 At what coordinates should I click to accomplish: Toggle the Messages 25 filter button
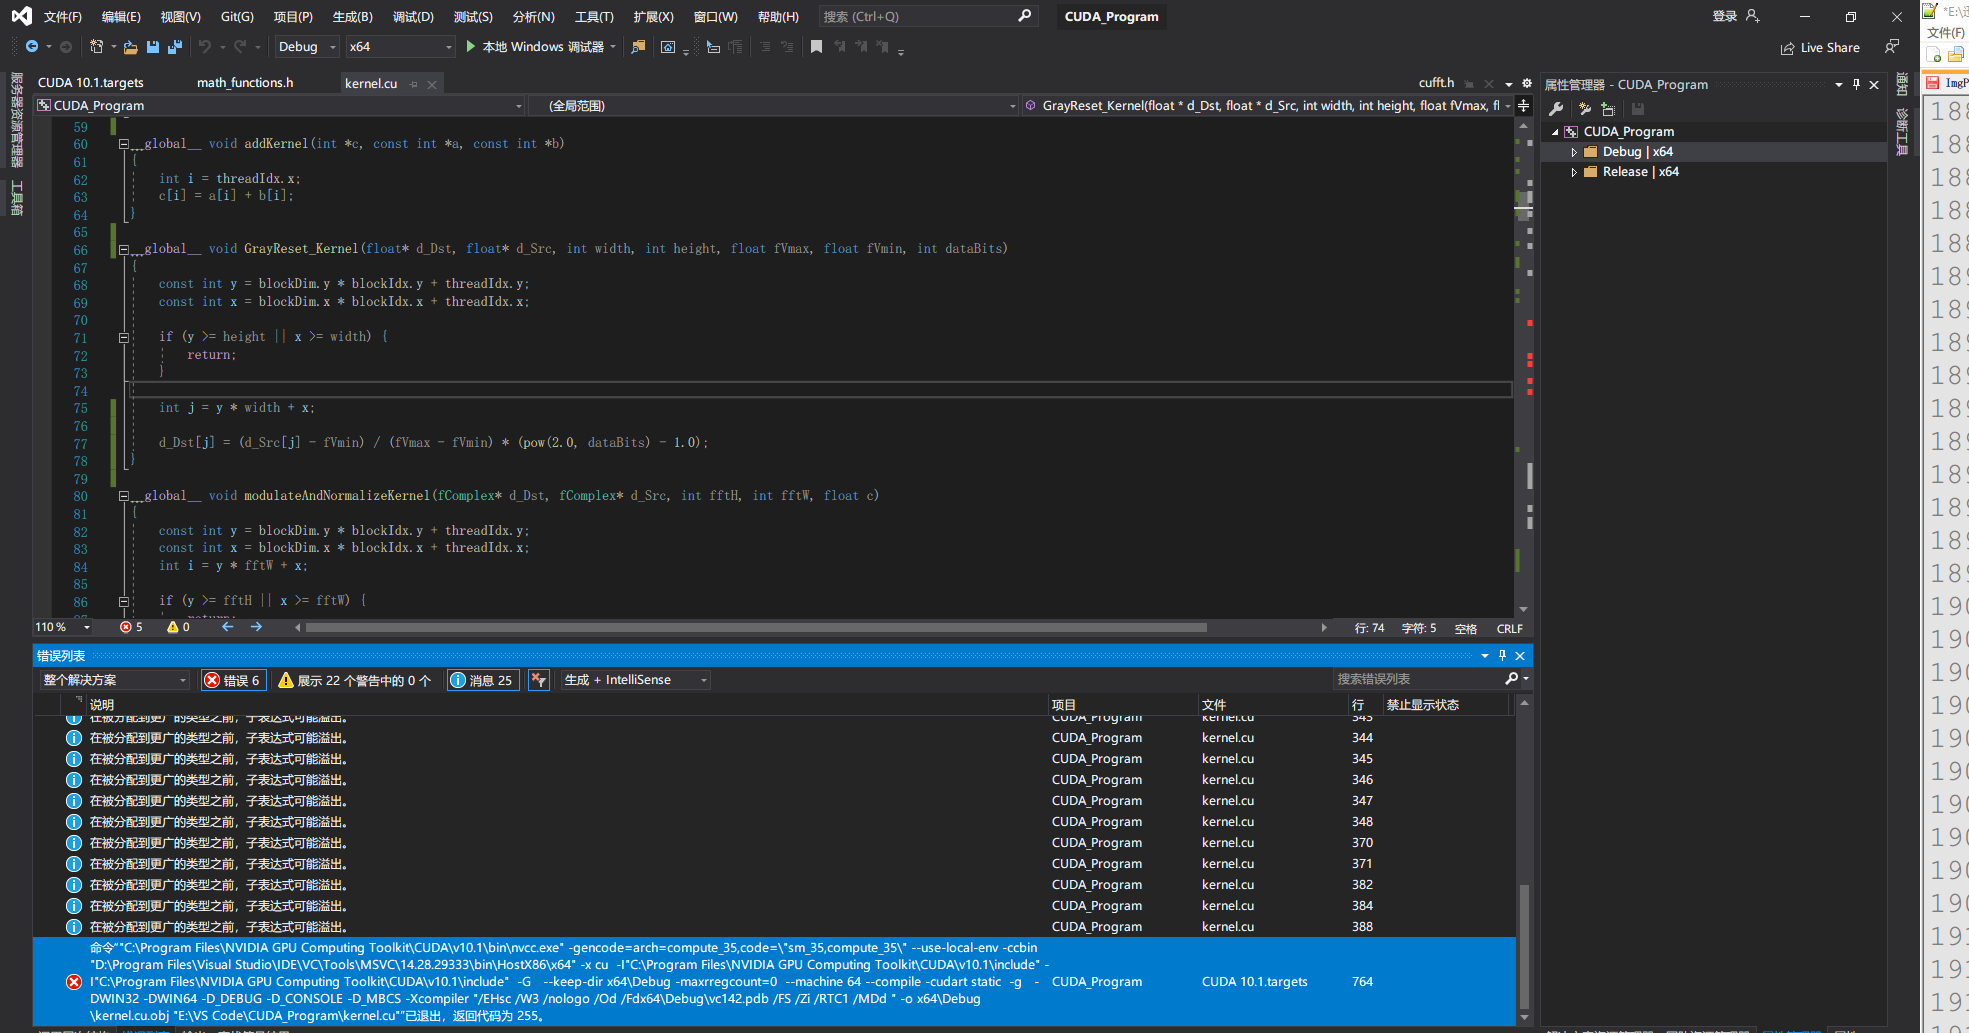[482, 680]
